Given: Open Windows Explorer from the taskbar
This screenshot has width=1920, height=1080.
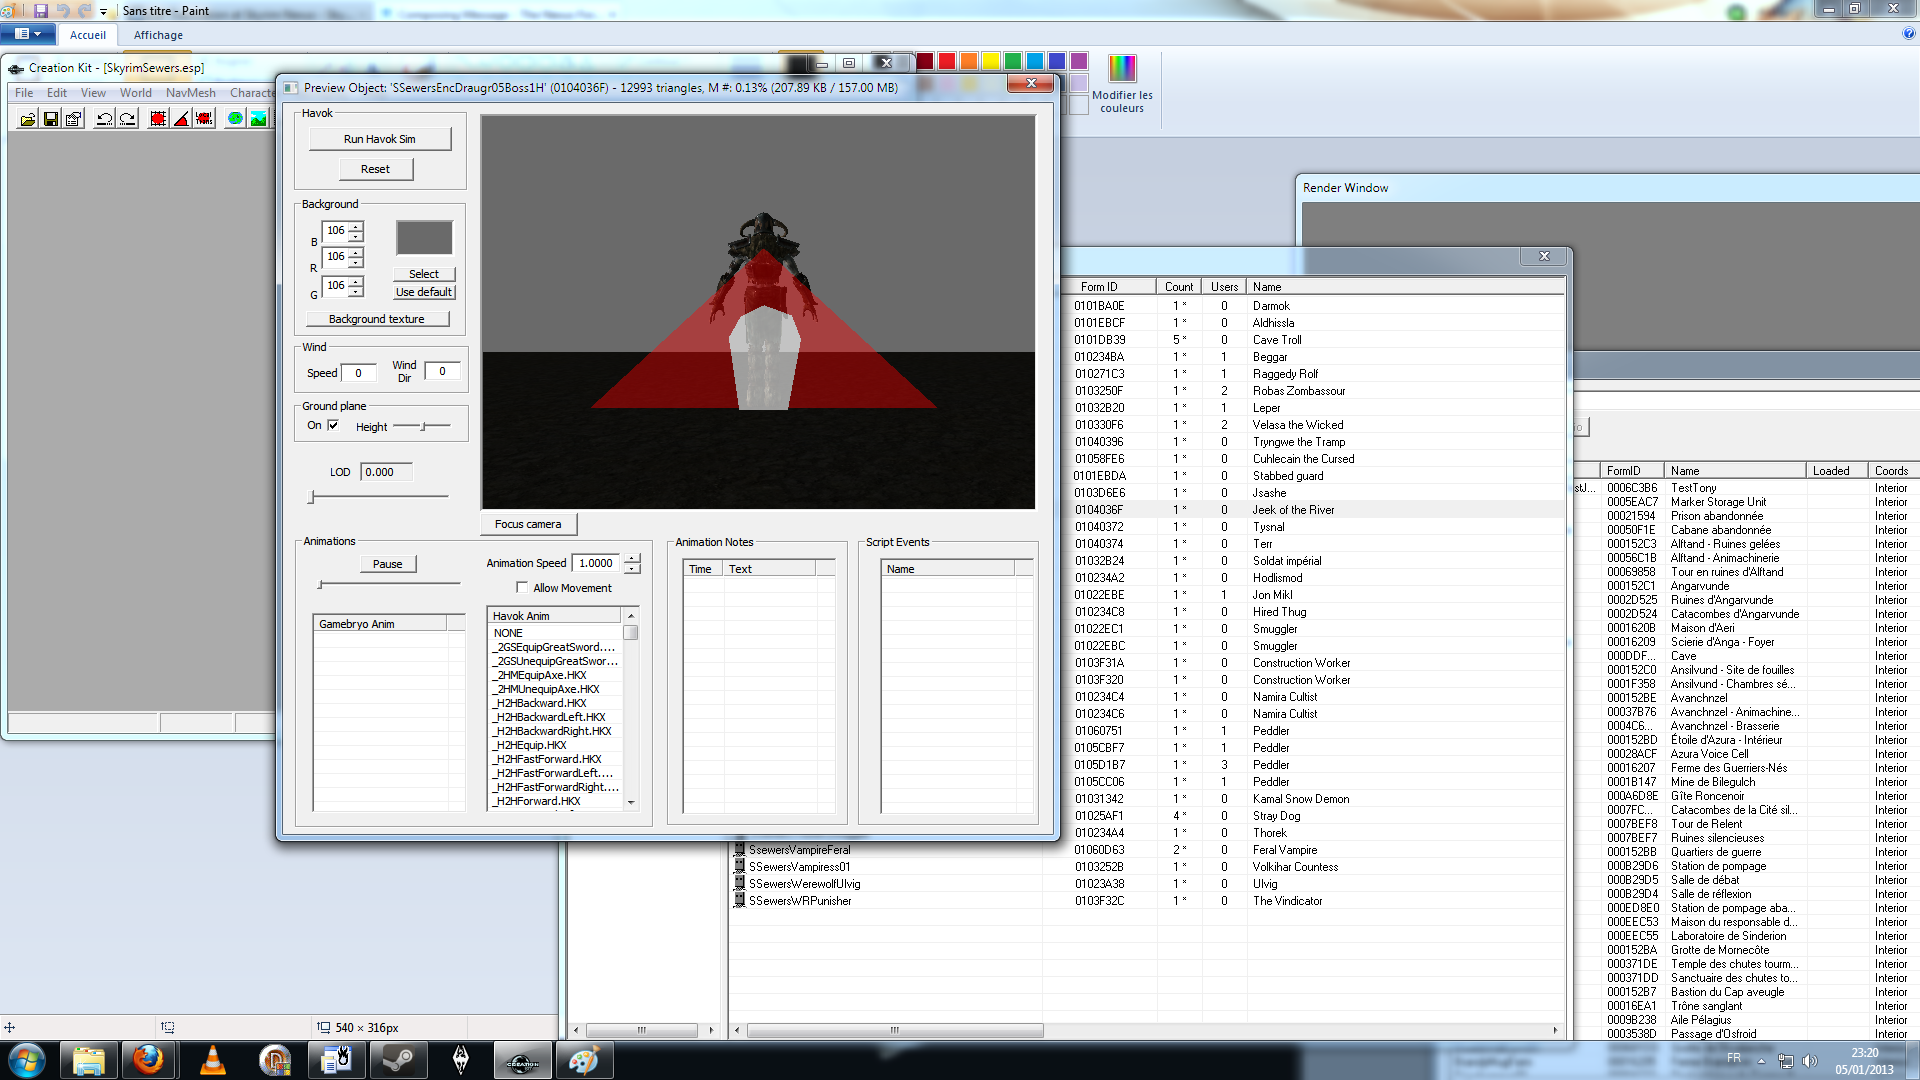Looking at the screenshot, I should pyautogui.click(x=88, y=1060).
